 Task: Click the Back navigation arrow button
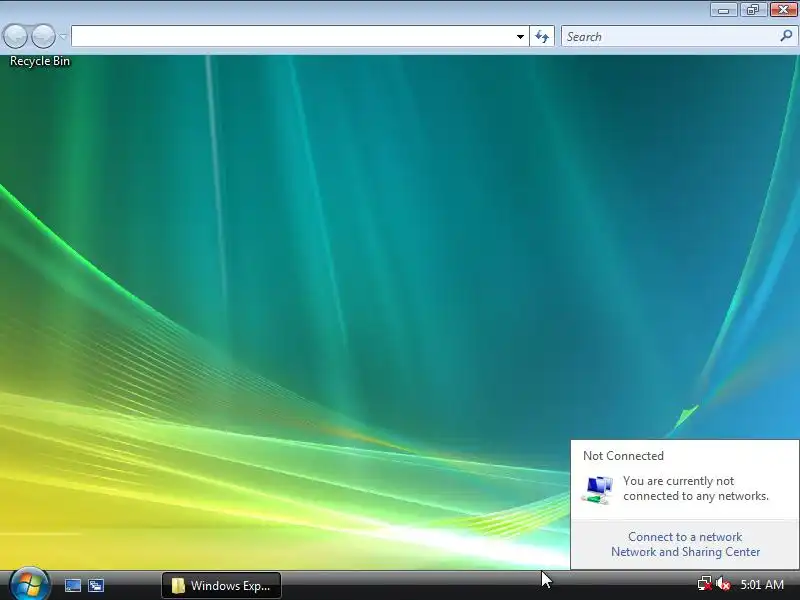click(15, 36)
